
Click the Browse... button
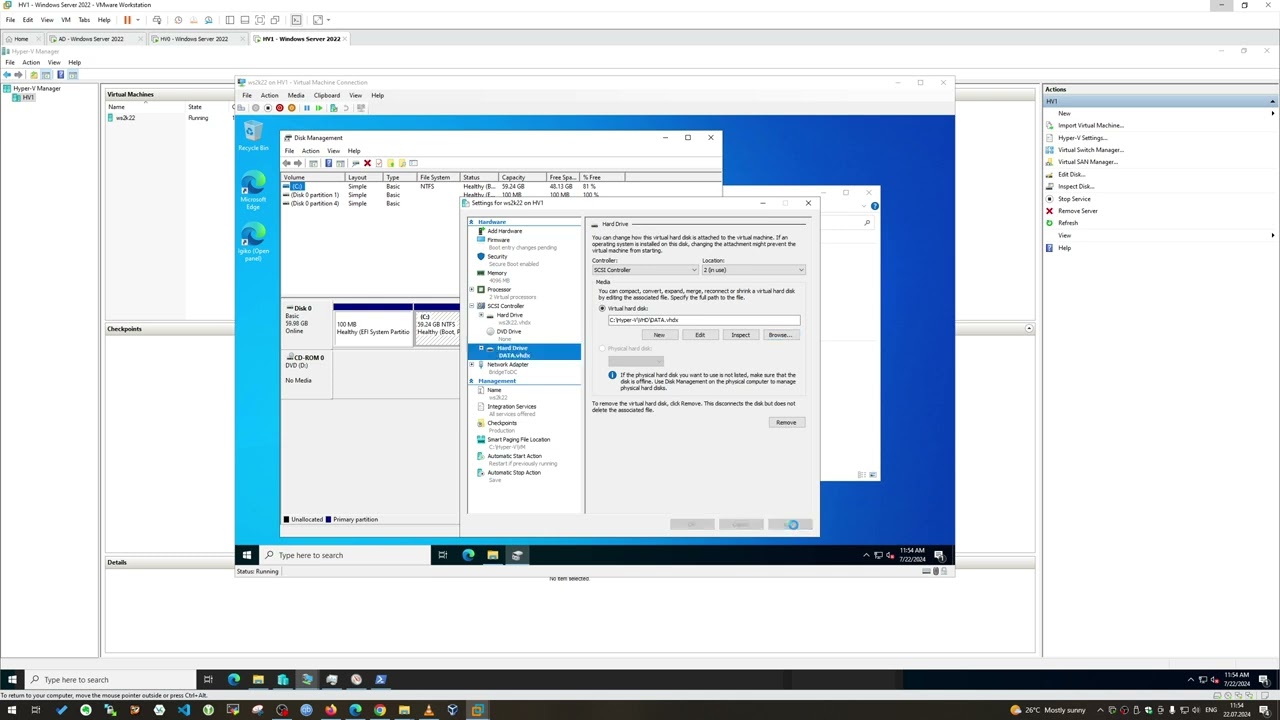coord(780,335)
